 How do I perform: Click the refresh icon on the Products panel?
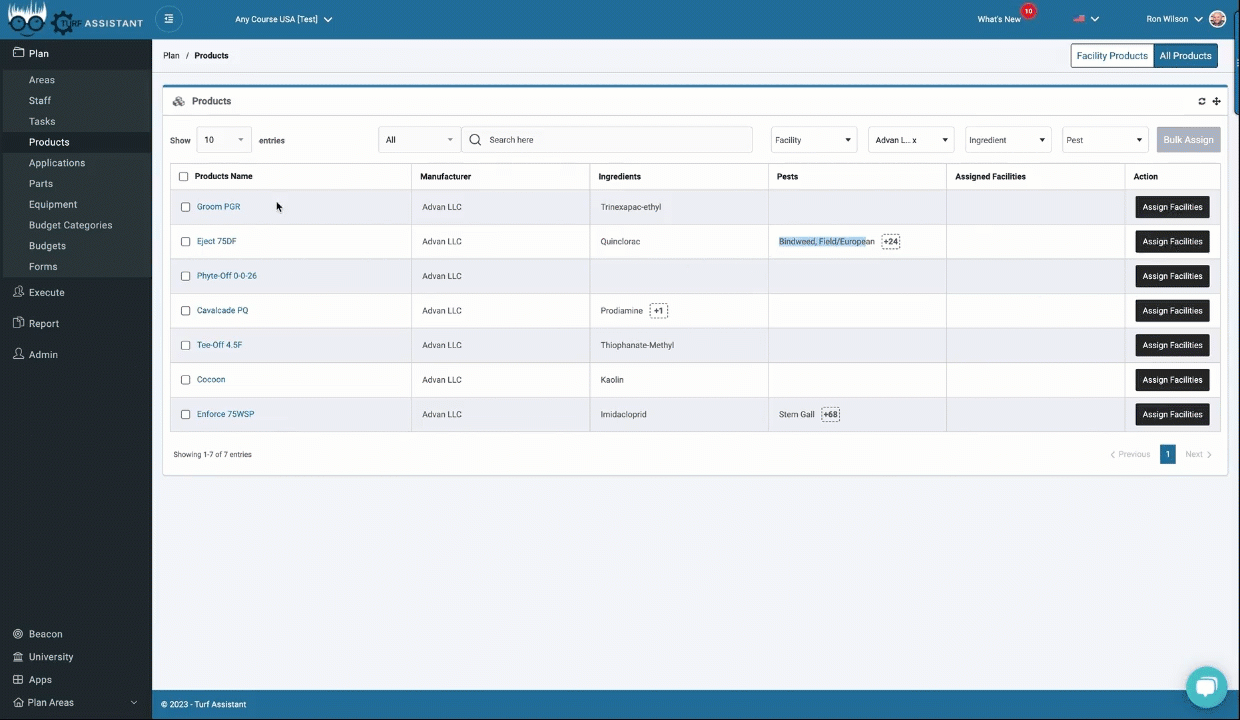[x=1201, y=101]
